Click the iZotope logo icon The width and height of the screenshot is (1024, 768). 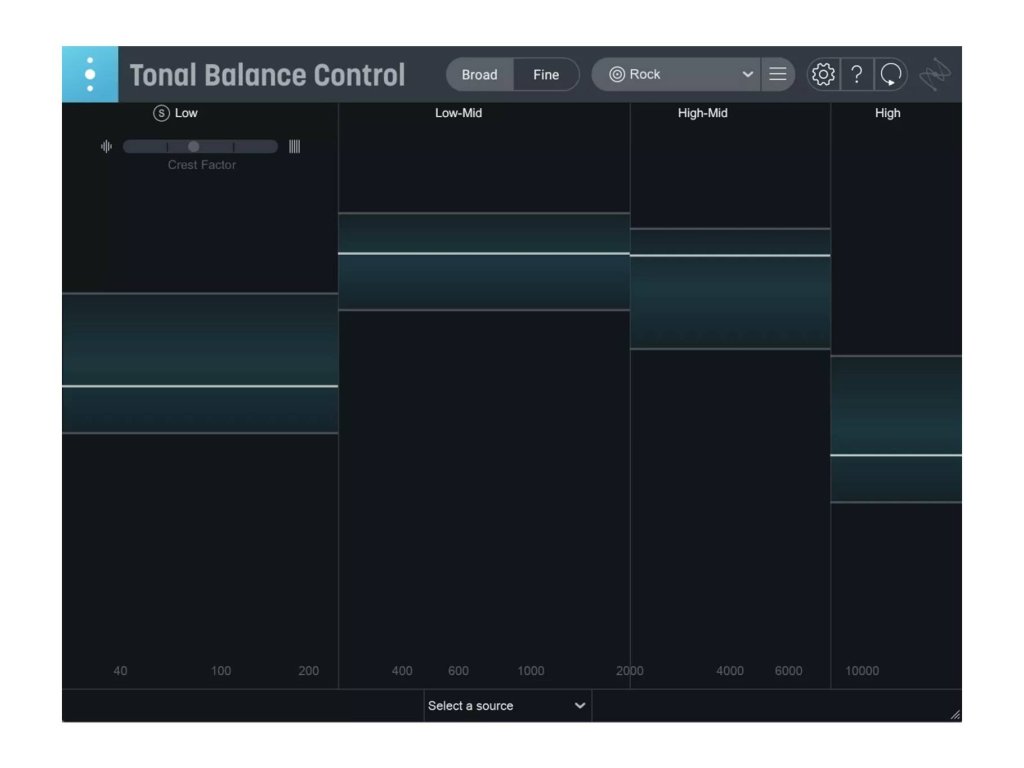tap(935, 74)
